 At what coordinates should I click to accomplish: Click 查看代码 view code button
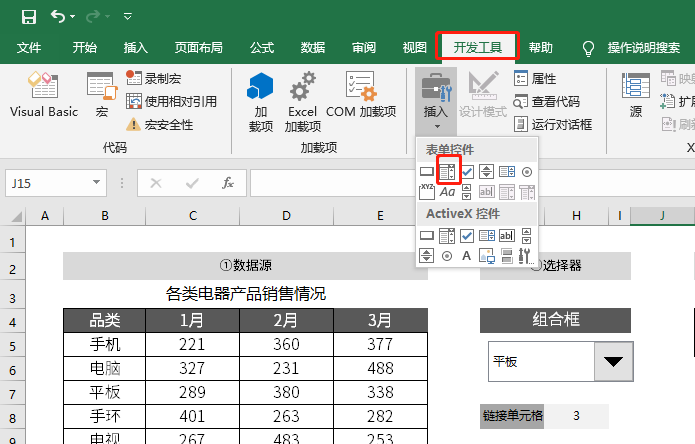(x=547, y=101)
